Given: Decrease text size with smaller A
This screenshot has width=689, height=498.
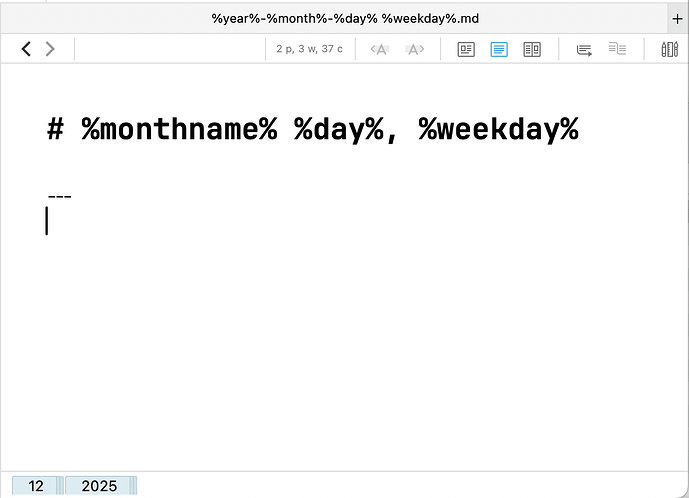Looking at the screenshot, I should 378,49.
